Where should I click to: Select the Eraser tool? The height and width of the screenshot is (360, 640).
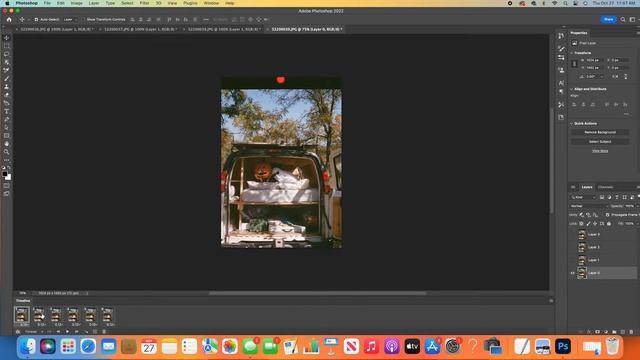[7, 95]
